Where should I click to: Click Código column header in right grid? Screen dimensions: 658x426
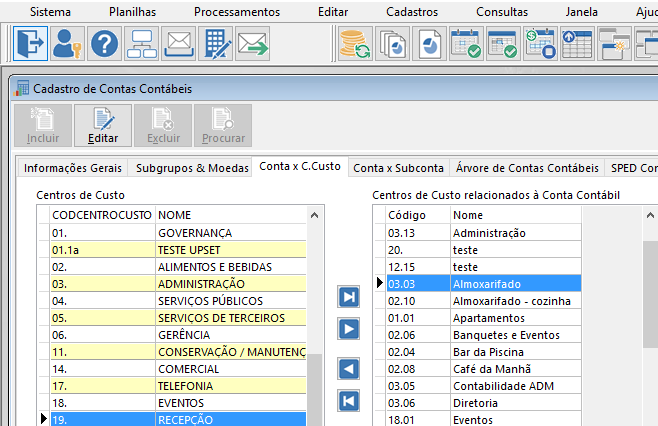(x=418, y=215)
